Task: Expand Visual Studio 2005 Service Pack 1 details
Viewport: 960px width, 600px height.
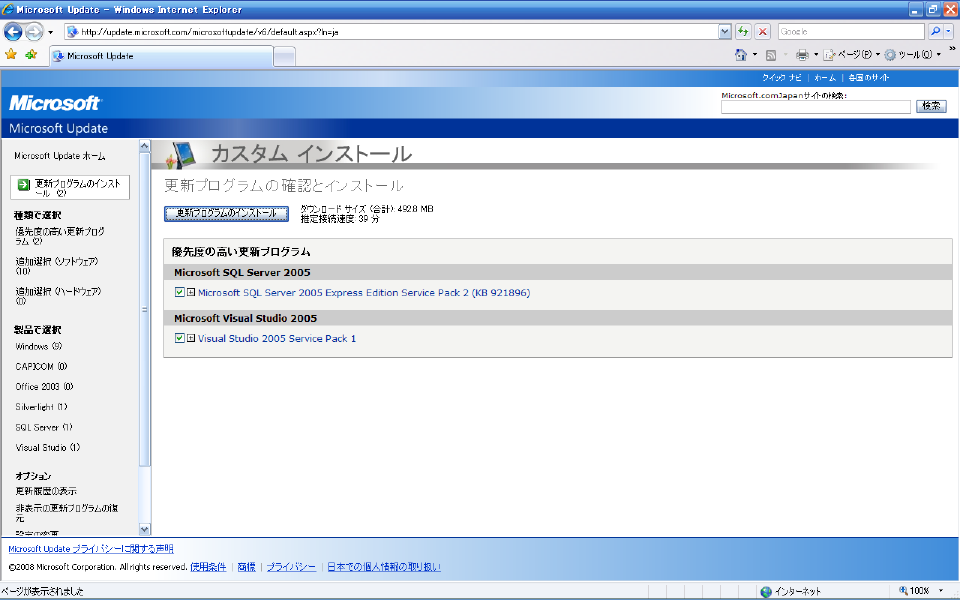Action: pos(191,338)
